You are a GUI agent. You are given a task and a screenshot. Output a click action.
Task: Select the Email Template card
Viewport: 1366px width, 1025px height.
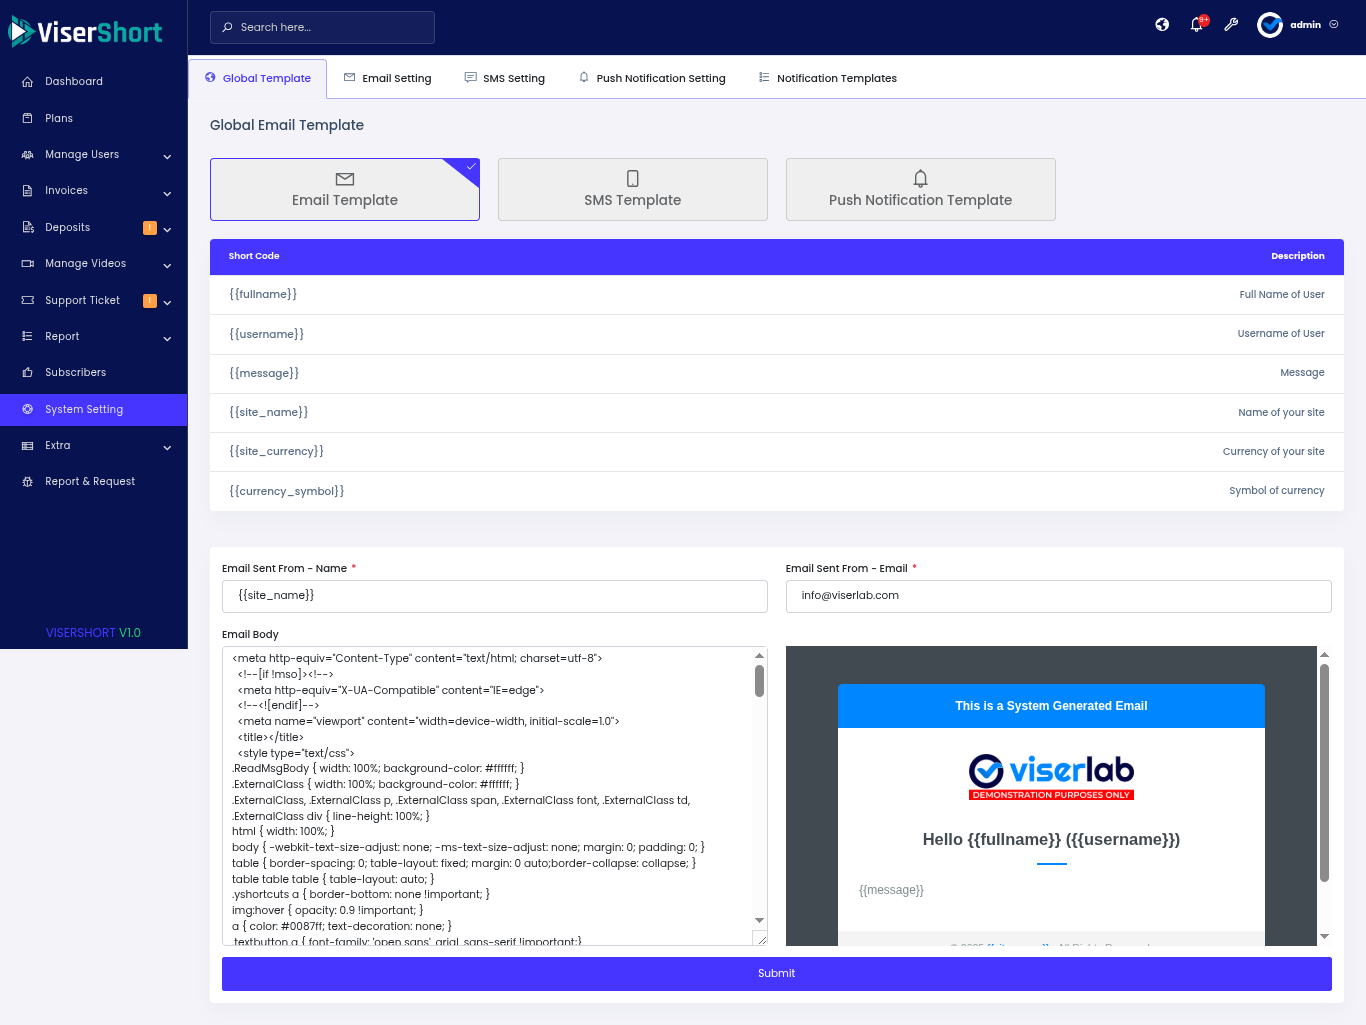(344, 189)
